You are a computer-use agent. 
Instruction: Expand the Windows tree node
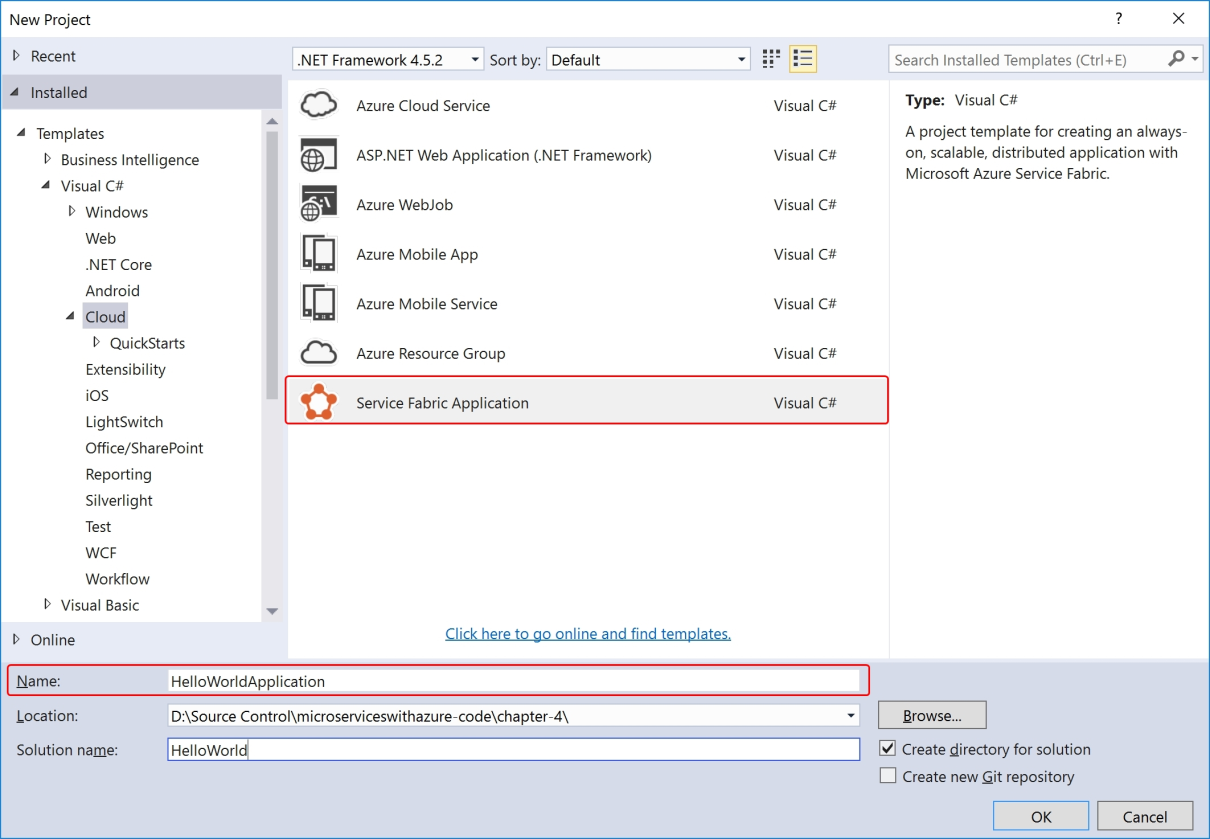click(x=72, y=211)
